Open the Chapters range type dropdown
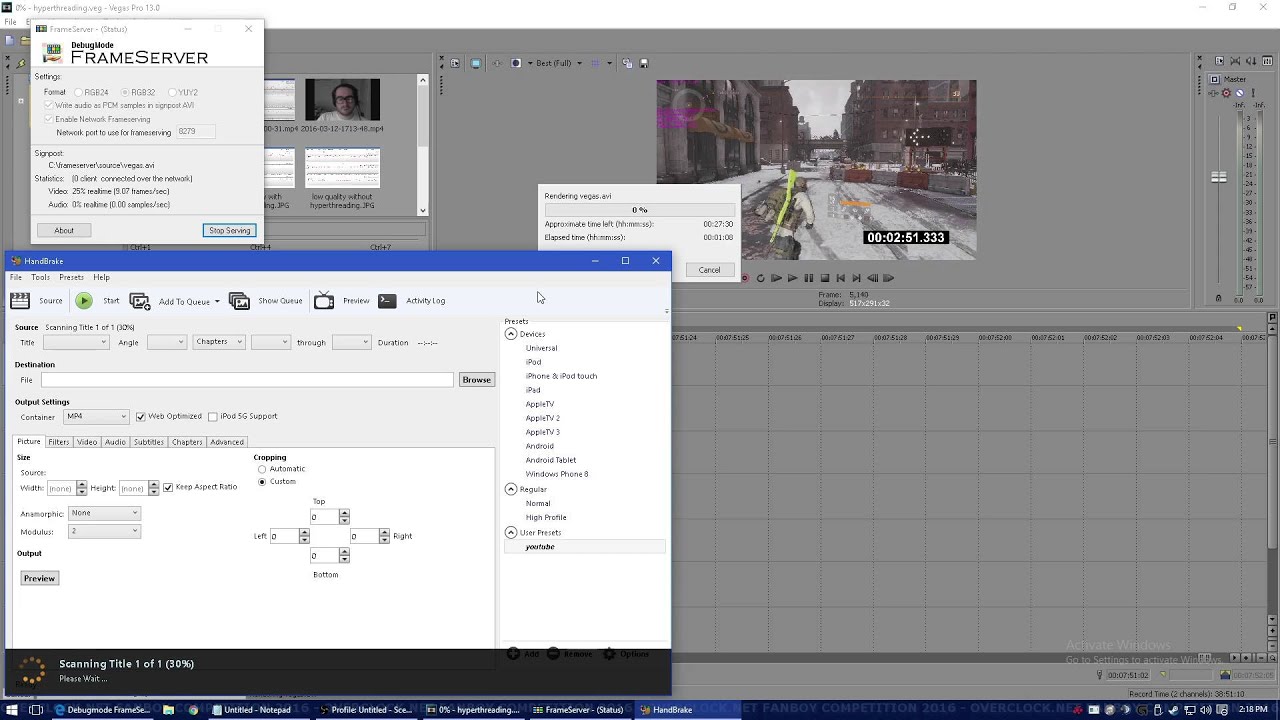The height and width of the screenshot is (720, 1280). click(219, 342)
